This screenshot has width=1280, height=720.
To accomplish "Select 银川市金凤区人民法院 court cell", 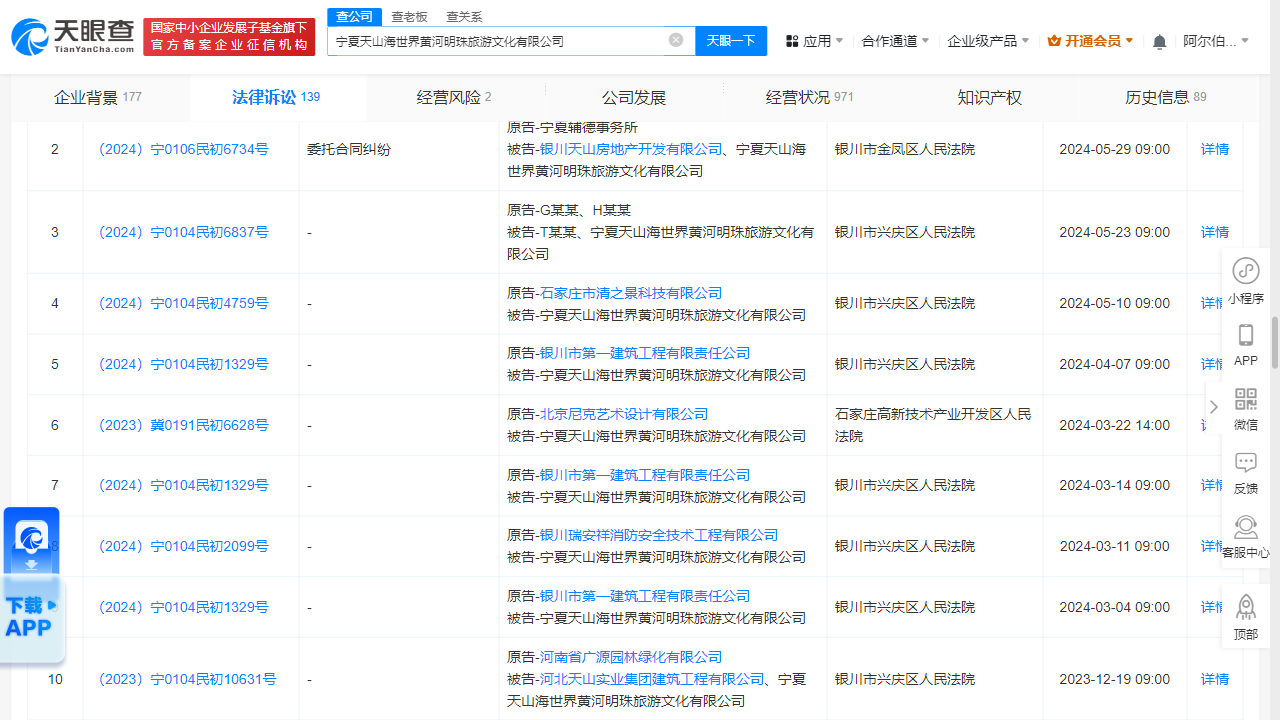I will coord(905,149).
